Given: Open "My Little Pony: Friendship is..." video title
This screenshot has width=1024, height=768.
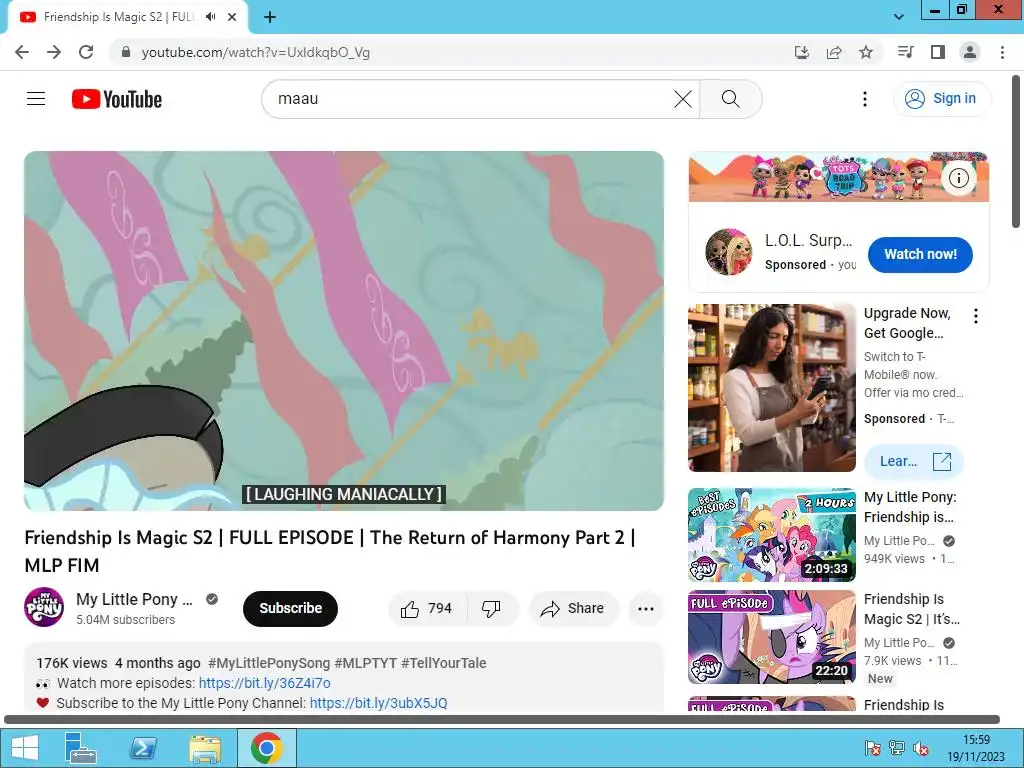Looking at the screenshot, I should click(x=910, y=507).
